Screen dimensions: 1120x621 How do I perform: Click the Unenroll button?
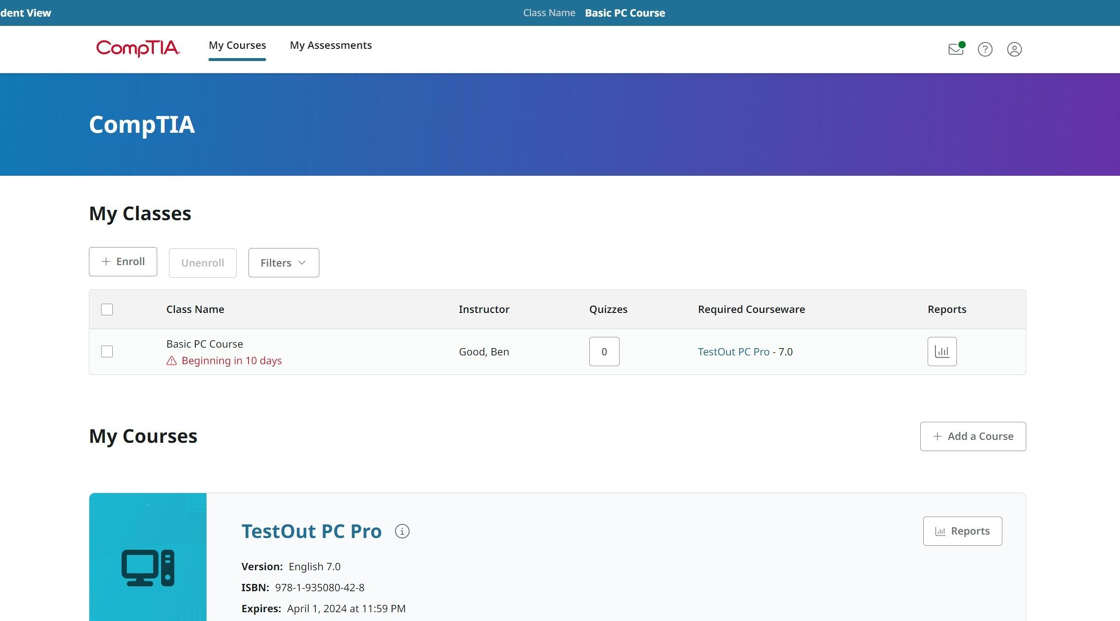202,263
